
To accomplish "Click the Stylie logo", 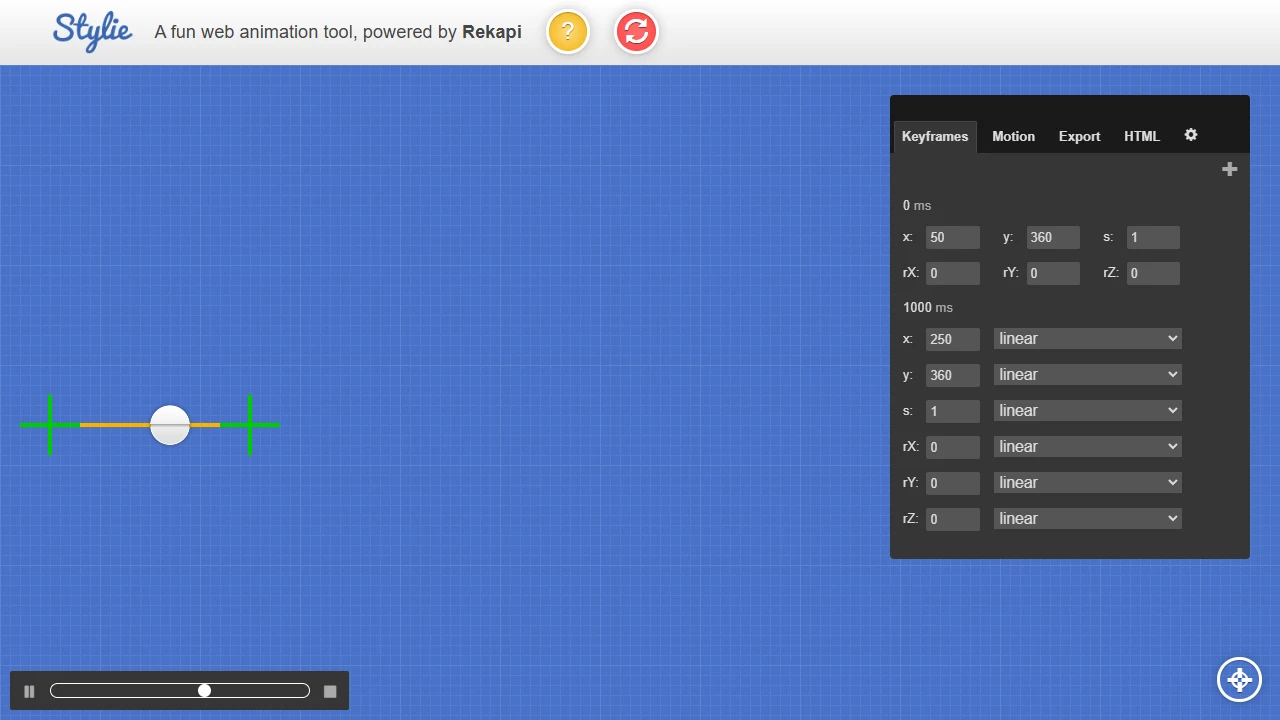I will [92, 31].
